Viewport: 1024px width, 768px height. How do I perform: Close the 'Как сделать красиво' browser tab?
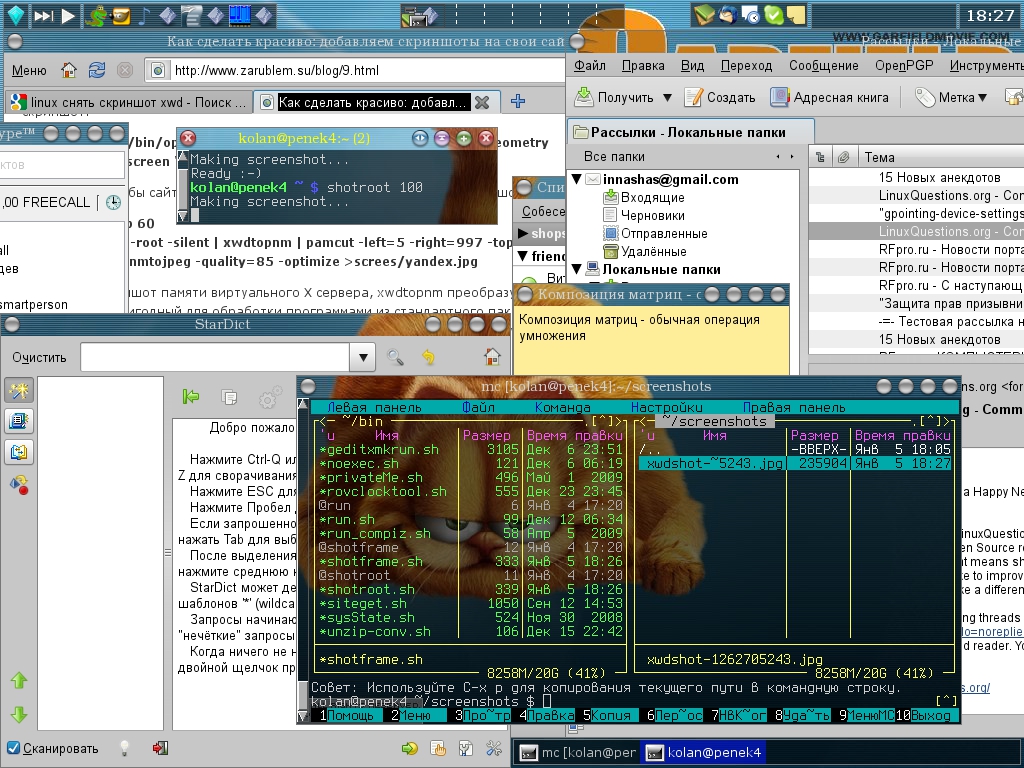[x=482, y=103]
